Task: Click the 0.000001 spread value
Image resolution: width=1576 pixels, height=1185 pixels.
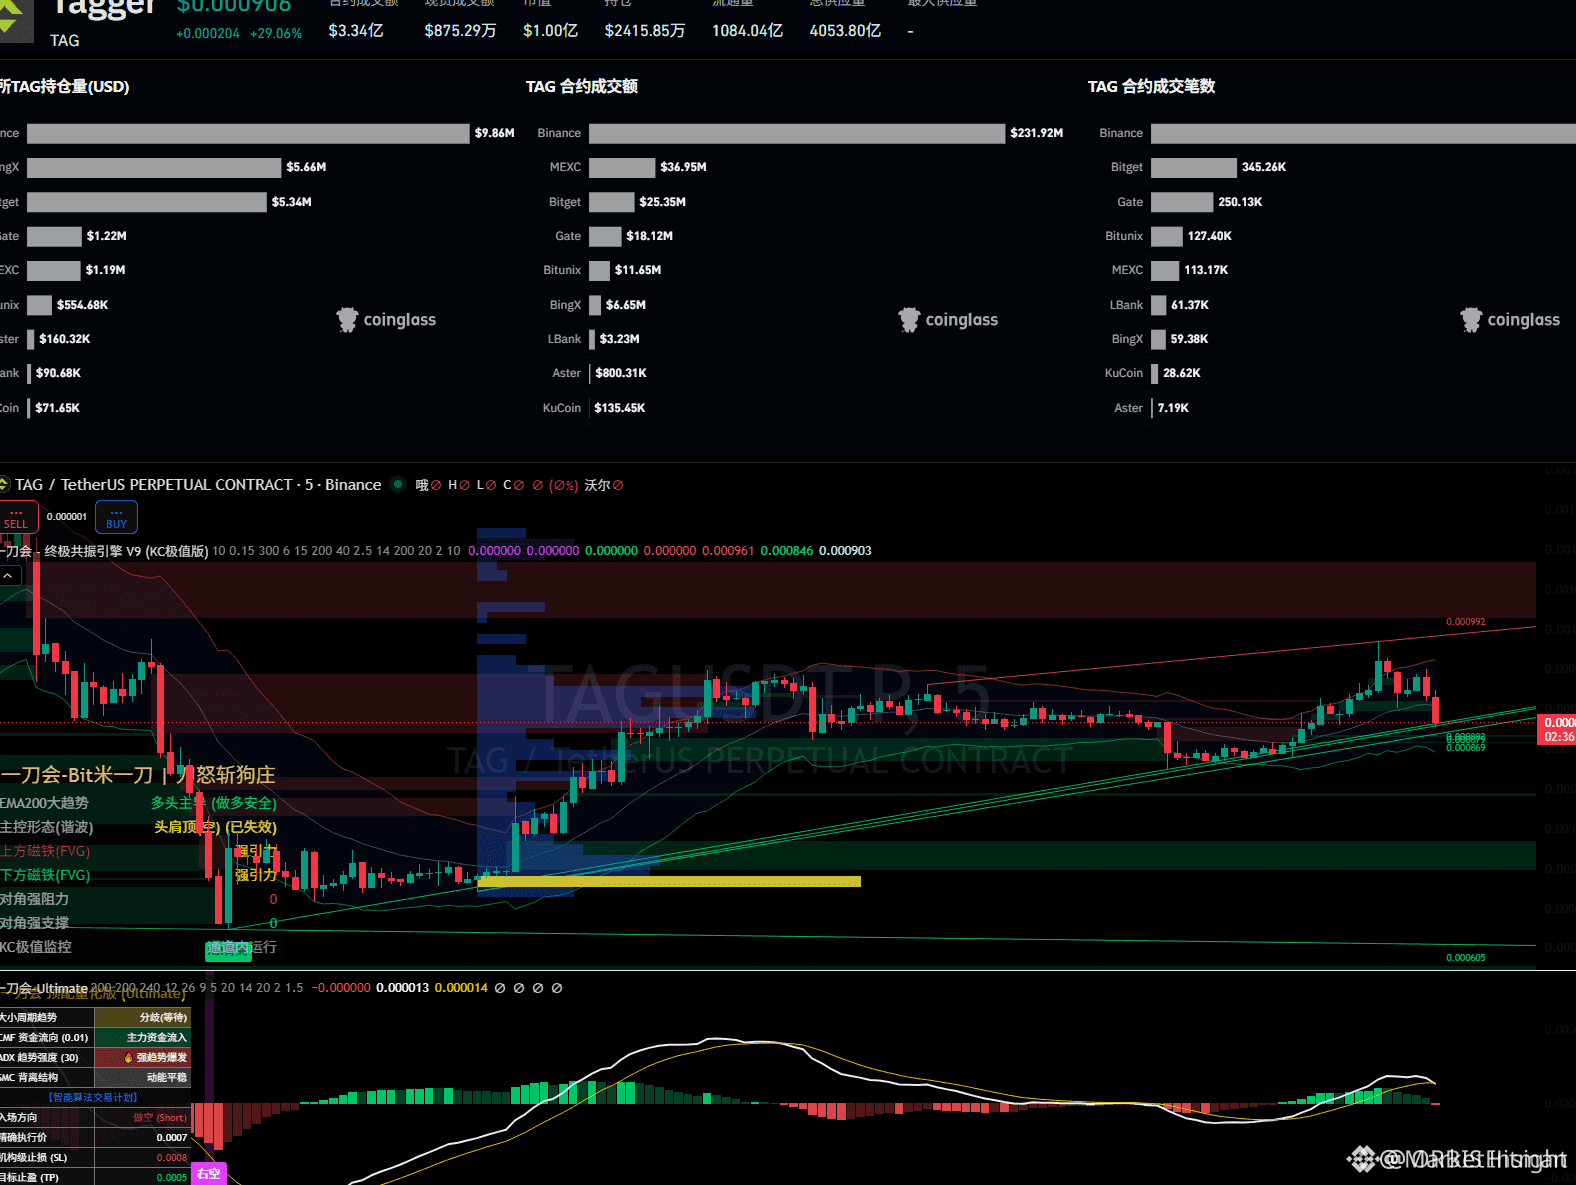Action: [x=67, y=517]
